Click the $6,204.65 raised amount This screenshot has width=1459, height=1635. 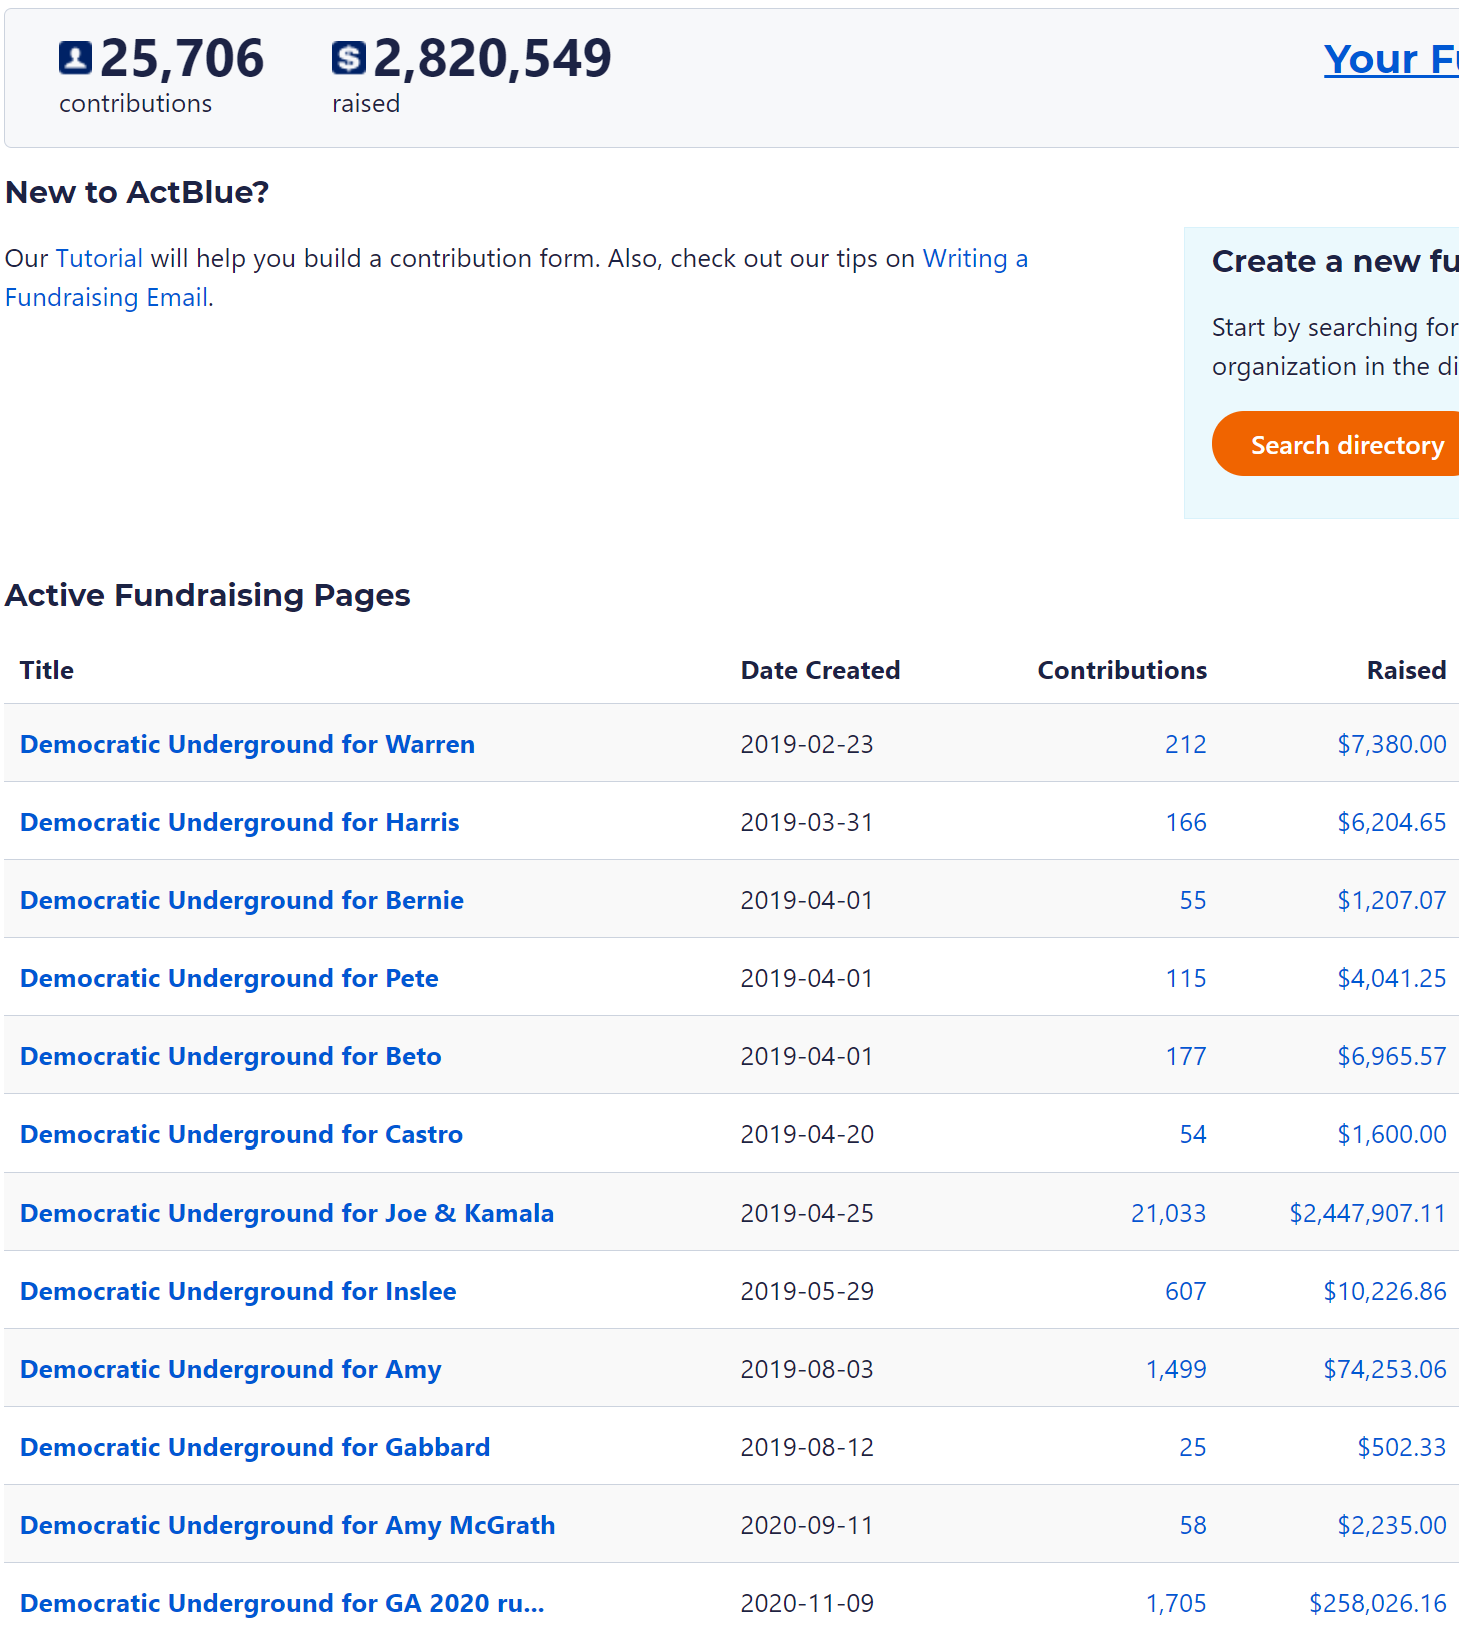(1392, 822)
